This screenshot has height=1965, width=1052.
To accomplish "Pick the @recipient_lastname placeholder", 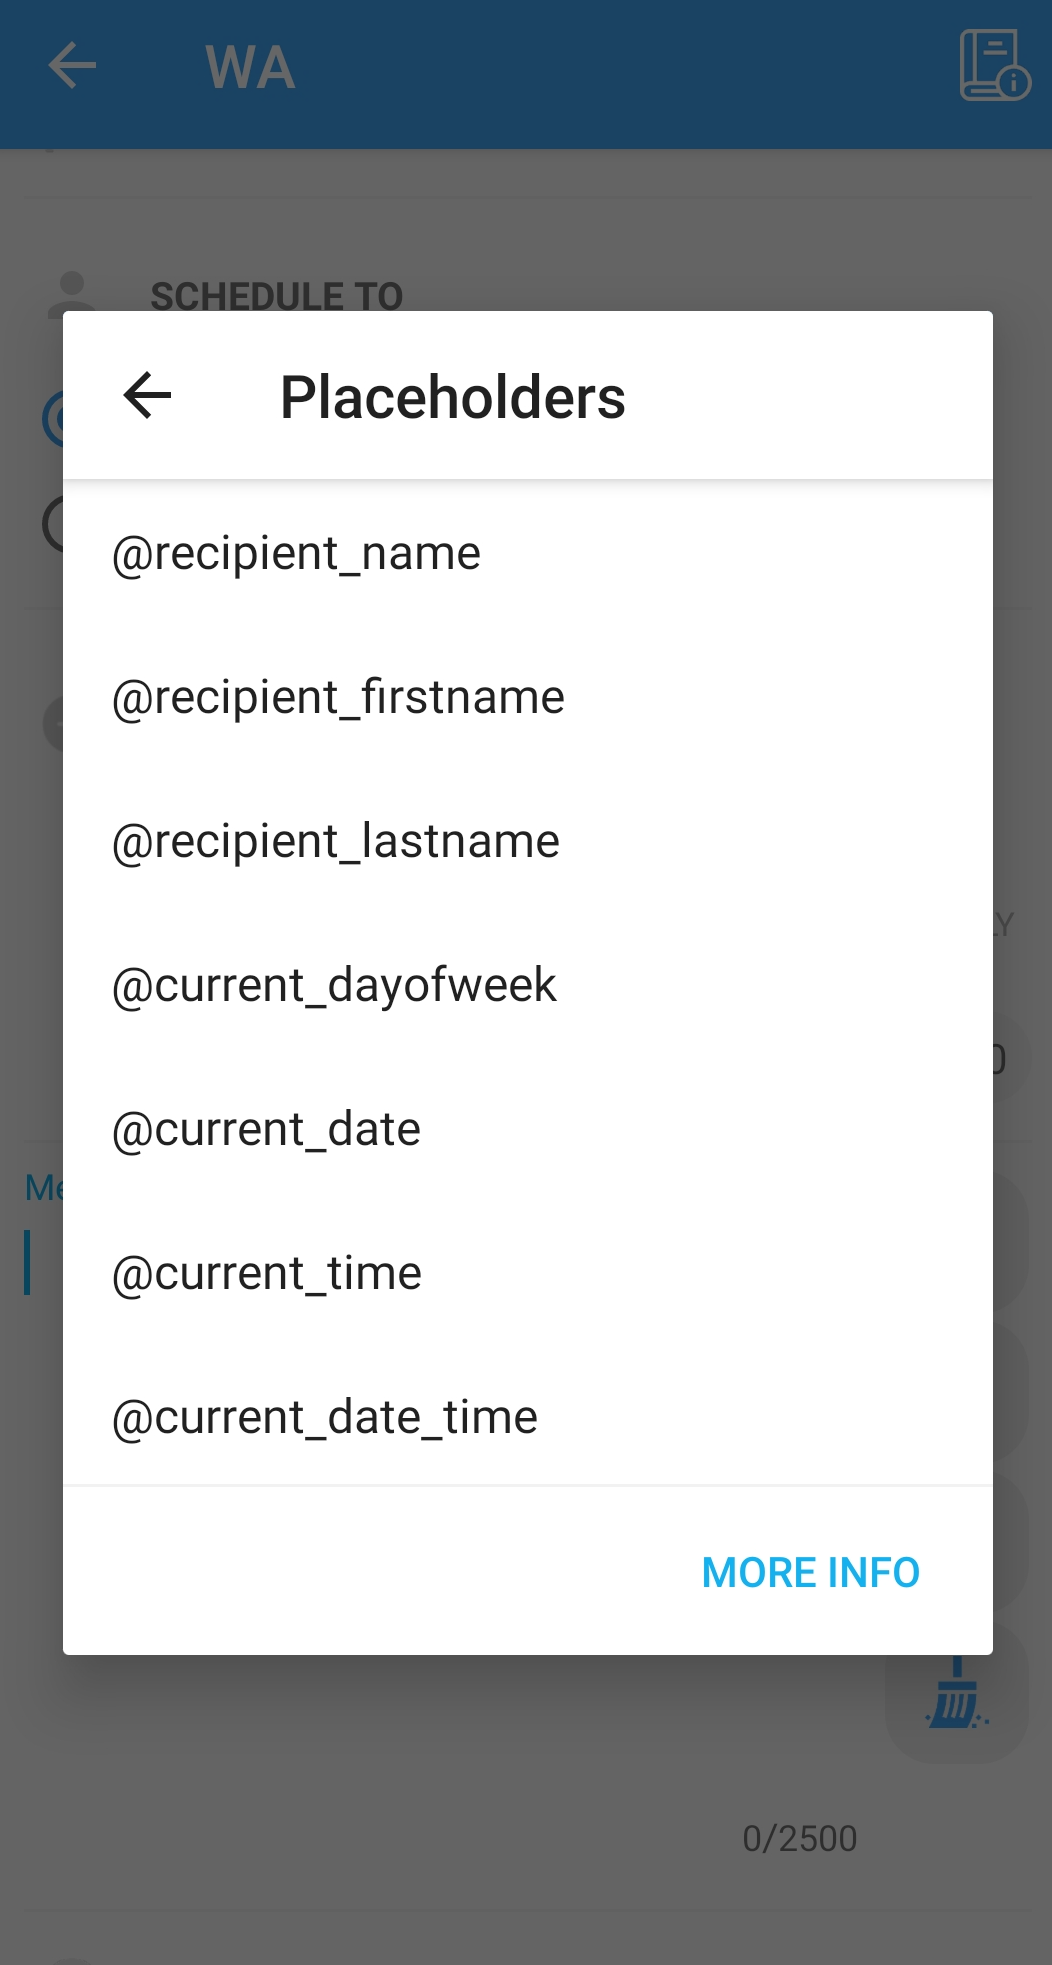I will click(x=335, y=842).
